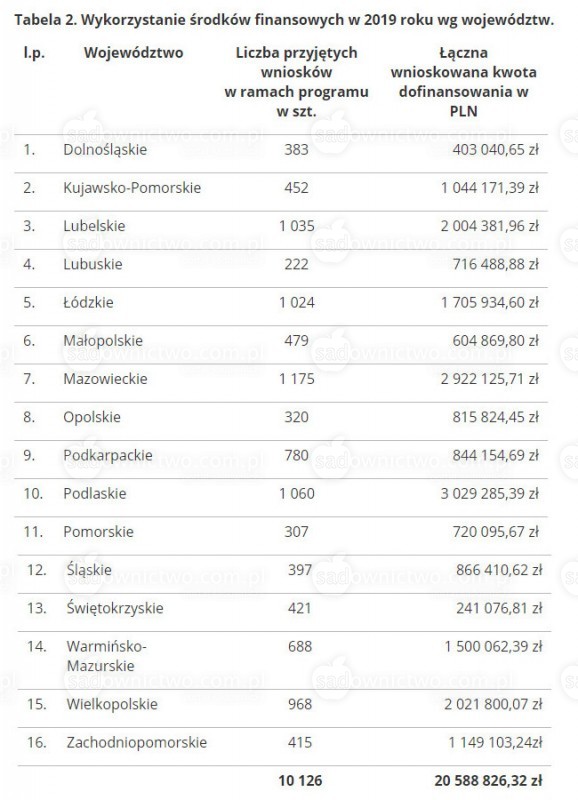Viewport: 578px width, 800px height.
Task: Click the Małopolskie count 479
Action: [x=296, y=341]
